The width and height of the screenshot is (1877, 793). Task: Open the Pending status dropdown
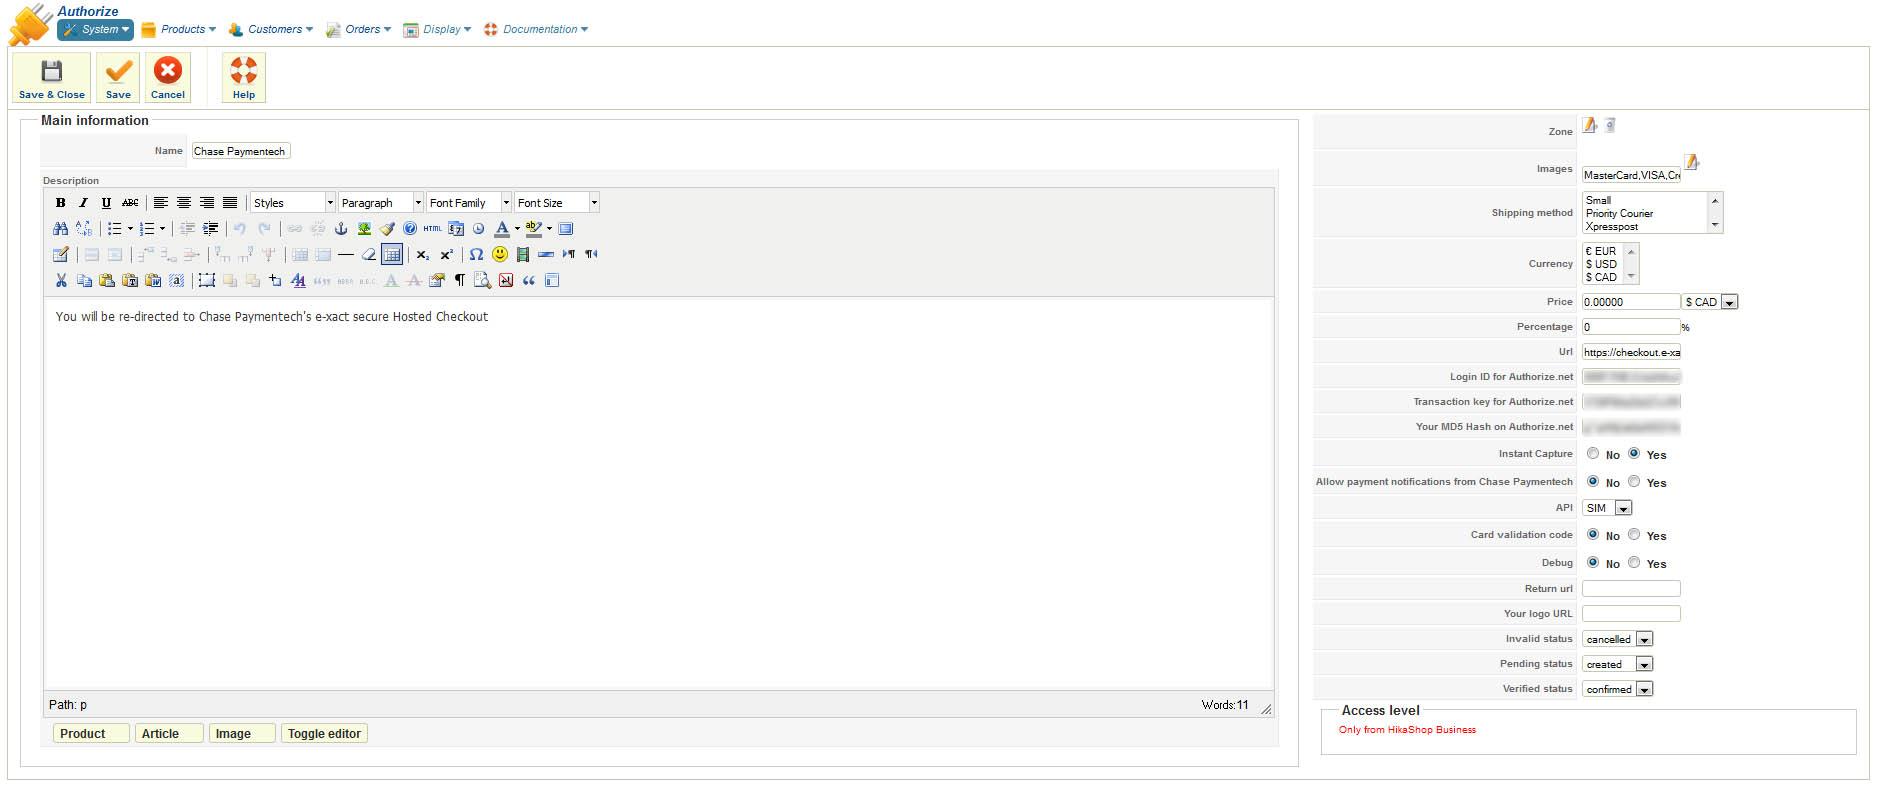1618,664
